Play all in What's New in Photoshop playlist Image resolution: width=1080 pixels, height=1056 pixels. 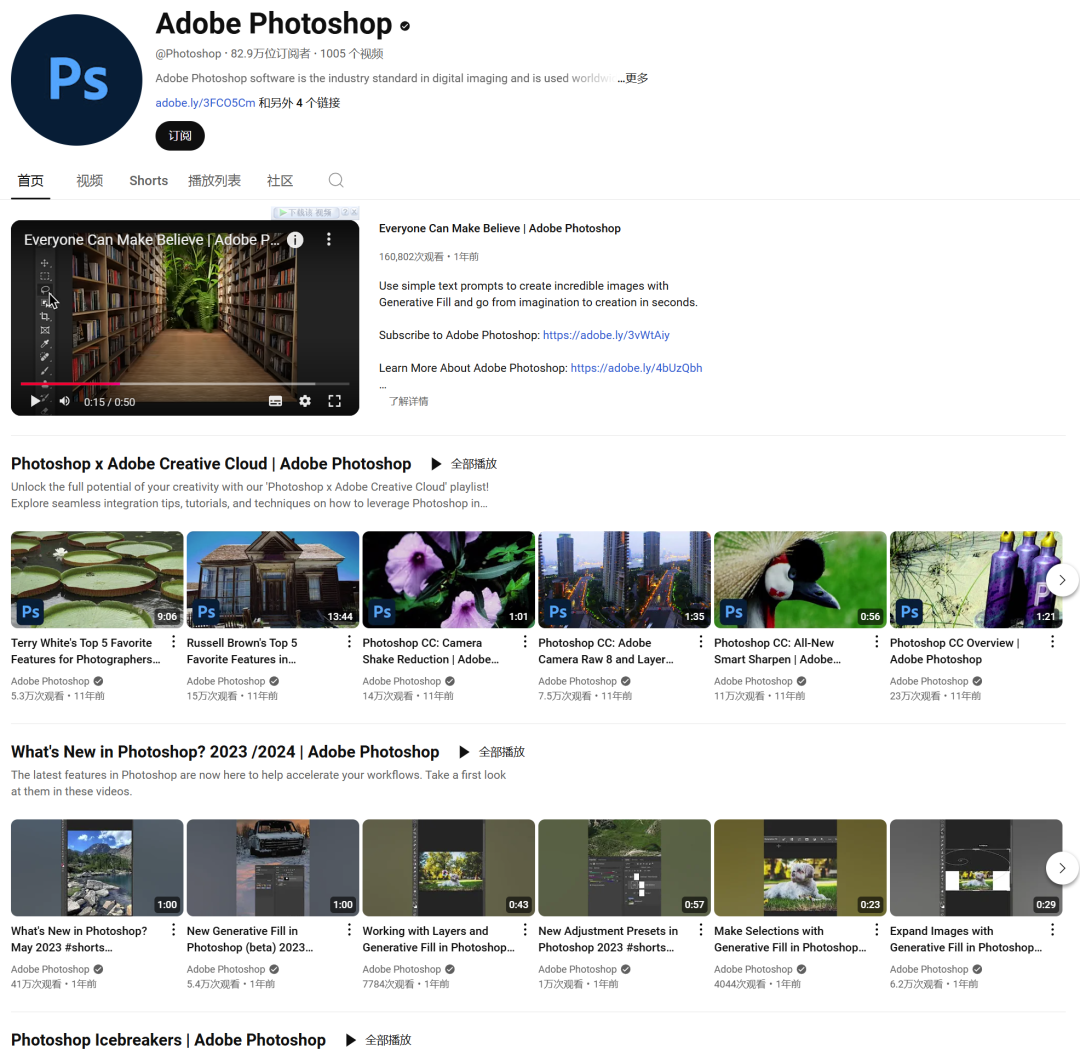point(492,752)
